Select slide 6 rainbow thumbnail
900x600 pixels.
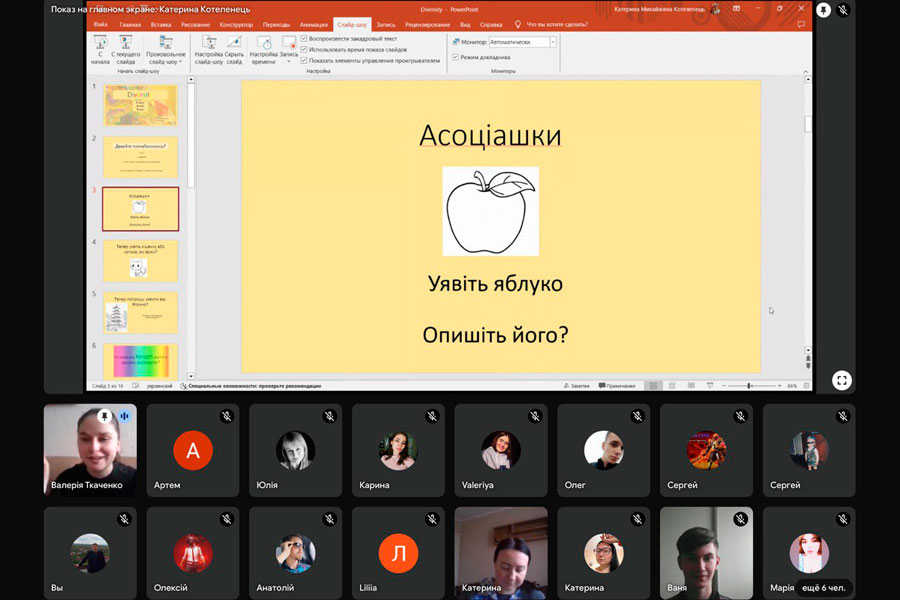(x=141, y=361)
